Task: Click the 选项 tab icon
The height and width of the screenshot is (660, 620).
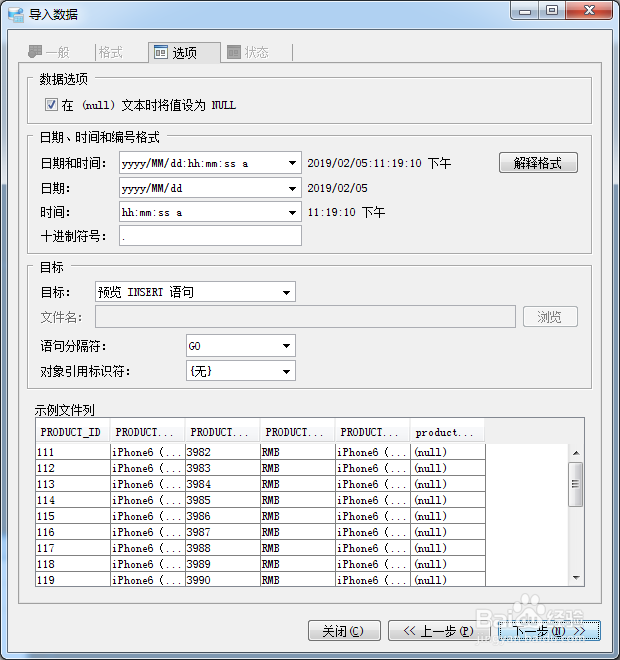Action: [x=160, y=52]
